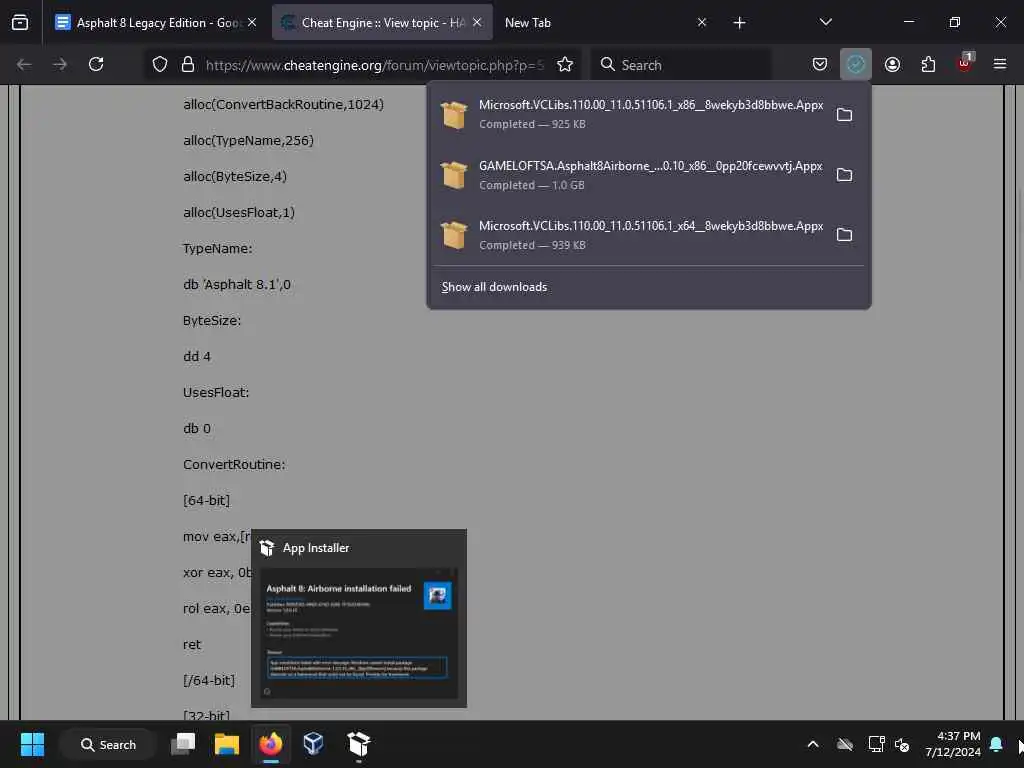Switch to Cheat Engine View topic tab

coord(382,23)
